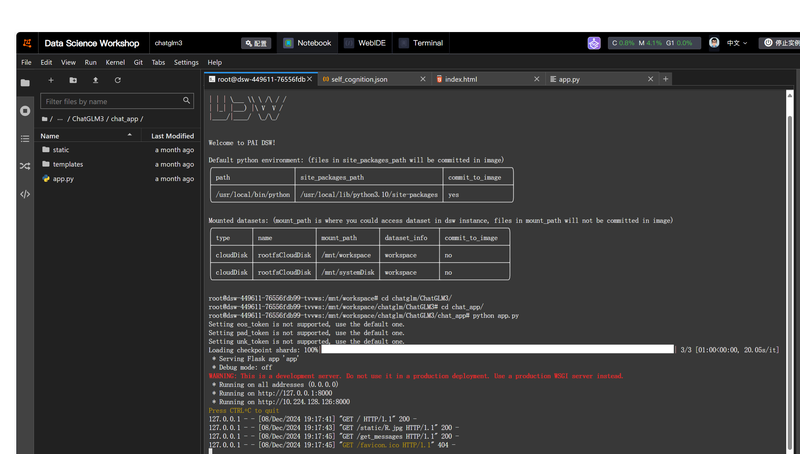This screenshot has height=454, width=800.
Task: Open the File menu
Action: (26, 62)
